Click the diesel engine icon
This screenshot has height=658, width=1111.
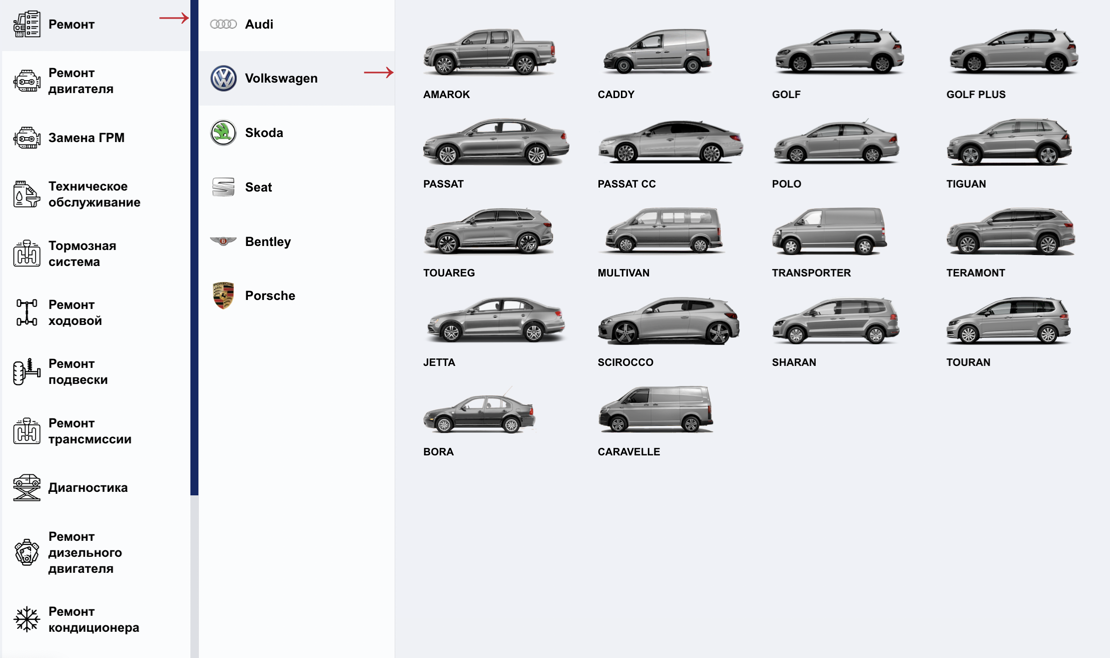click(x=27, y=552)
